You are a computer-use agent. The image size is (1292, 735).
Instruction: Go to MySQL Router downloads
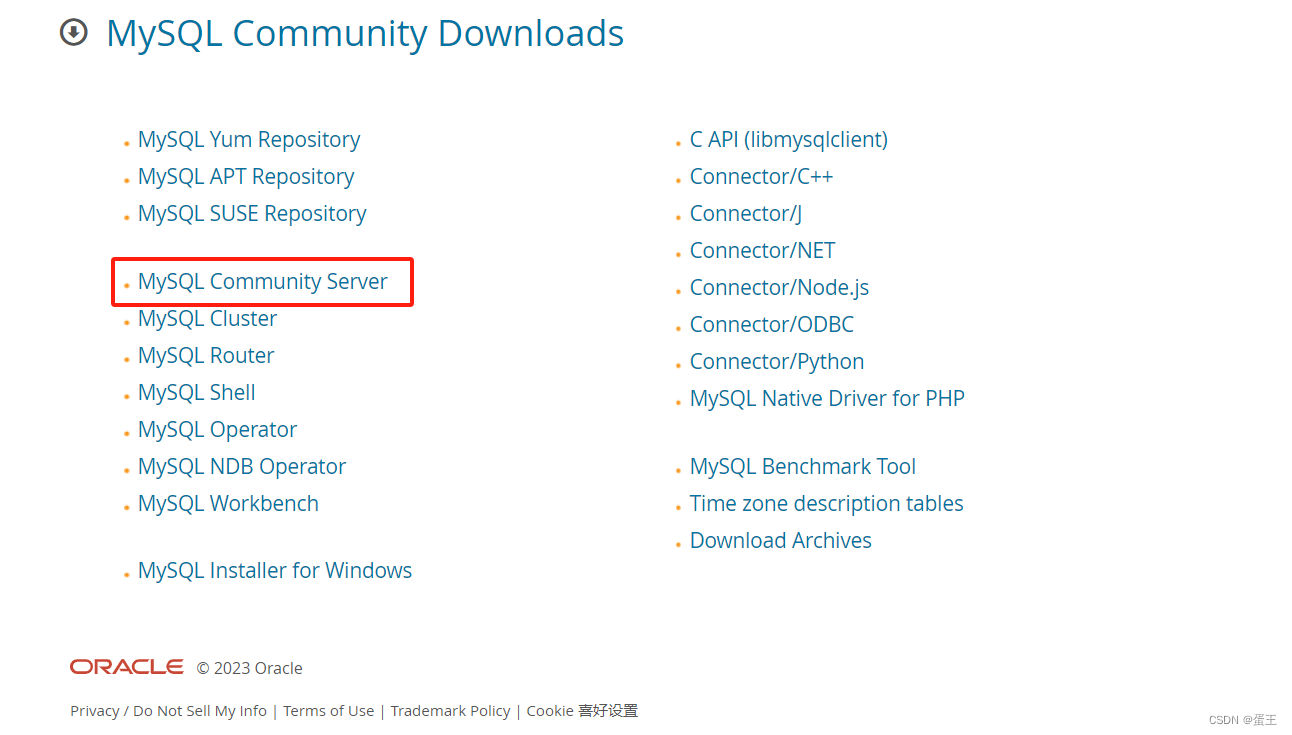click(x=206, y=356)
